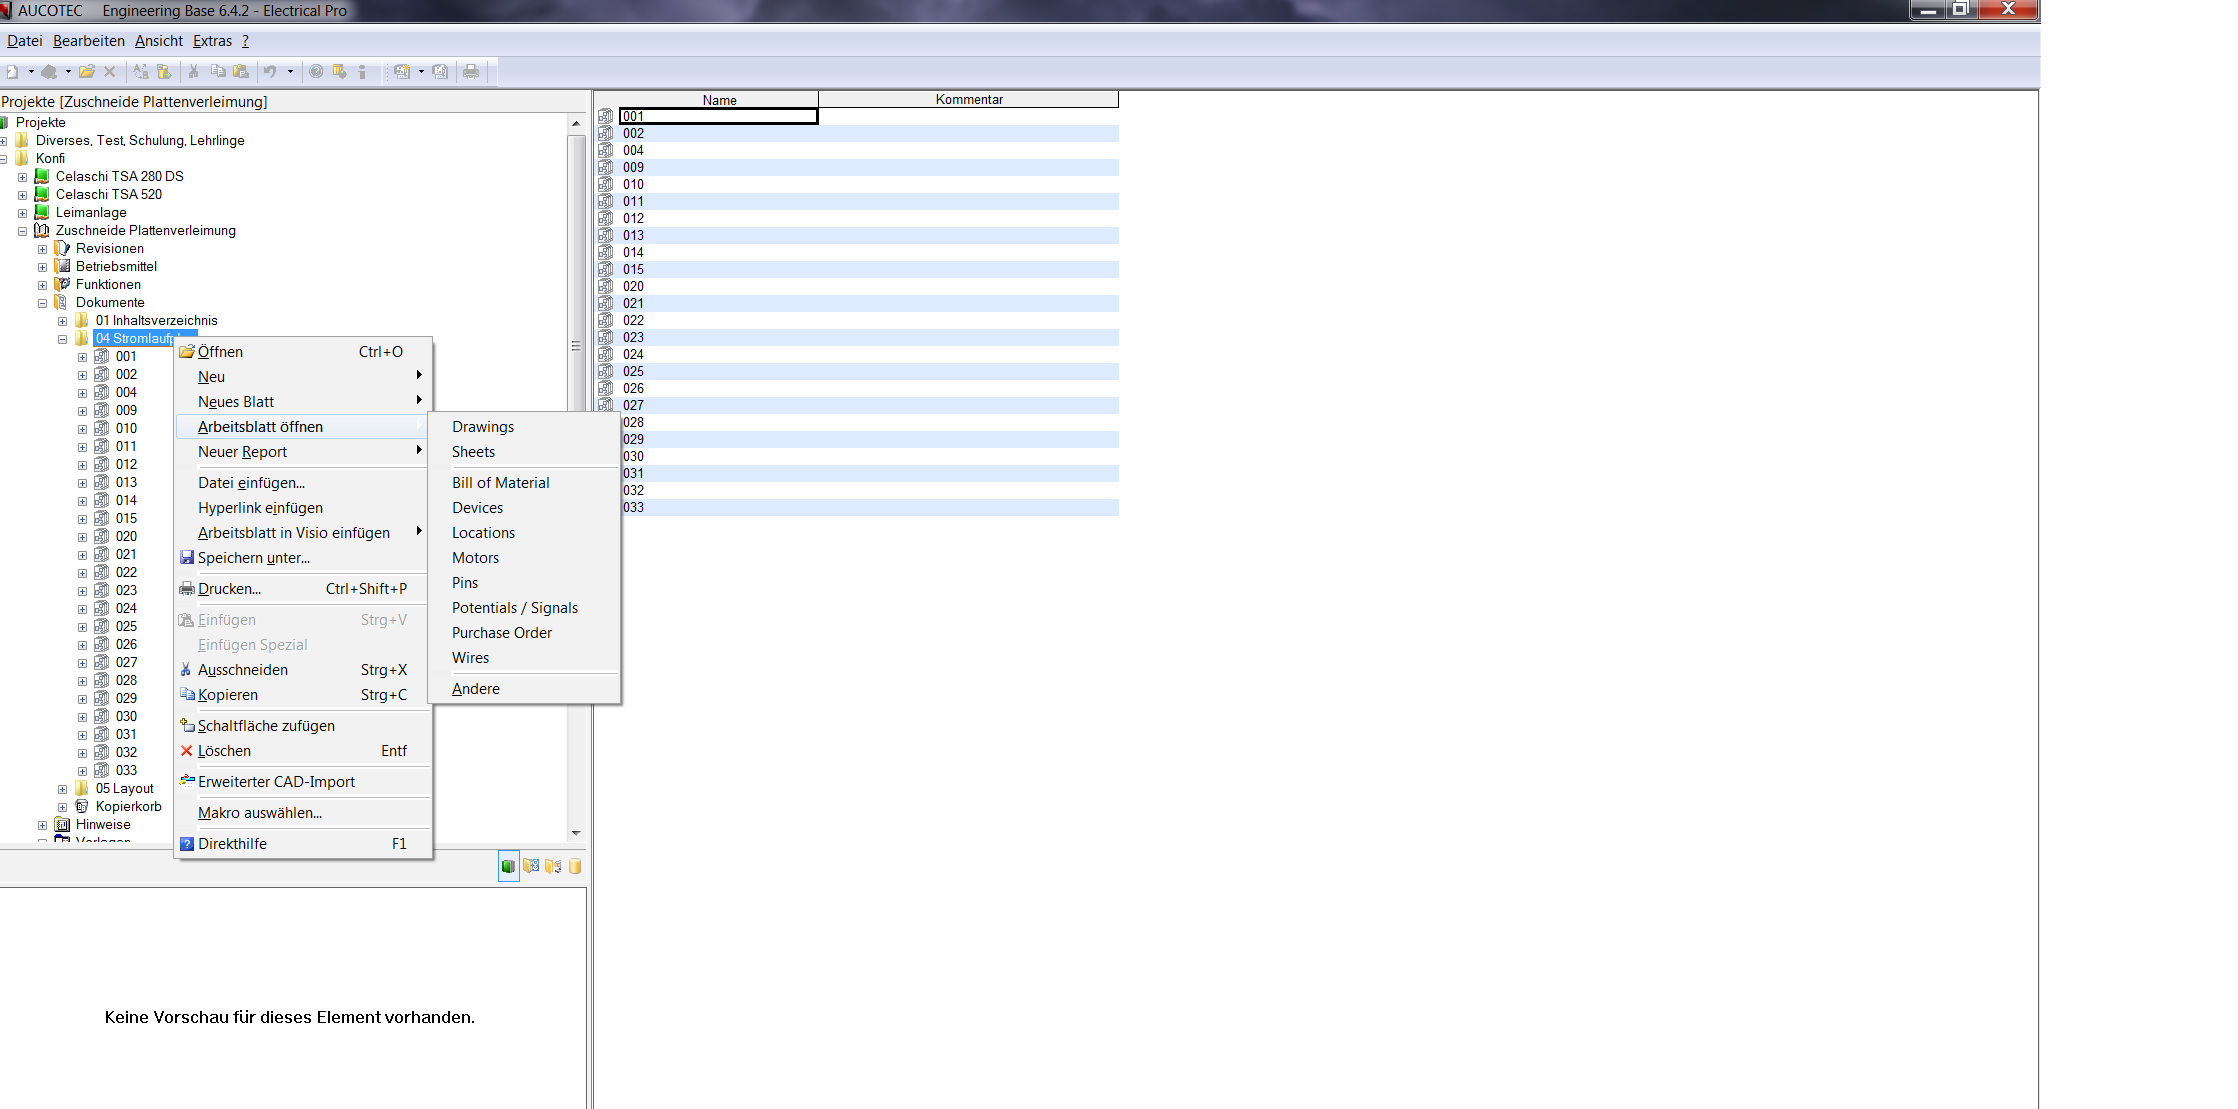Image resolution: width=2238 pixels, height=1109 pixels.
Task: Collapse the Dokumente tree node
Action: (x=42, y=303)
